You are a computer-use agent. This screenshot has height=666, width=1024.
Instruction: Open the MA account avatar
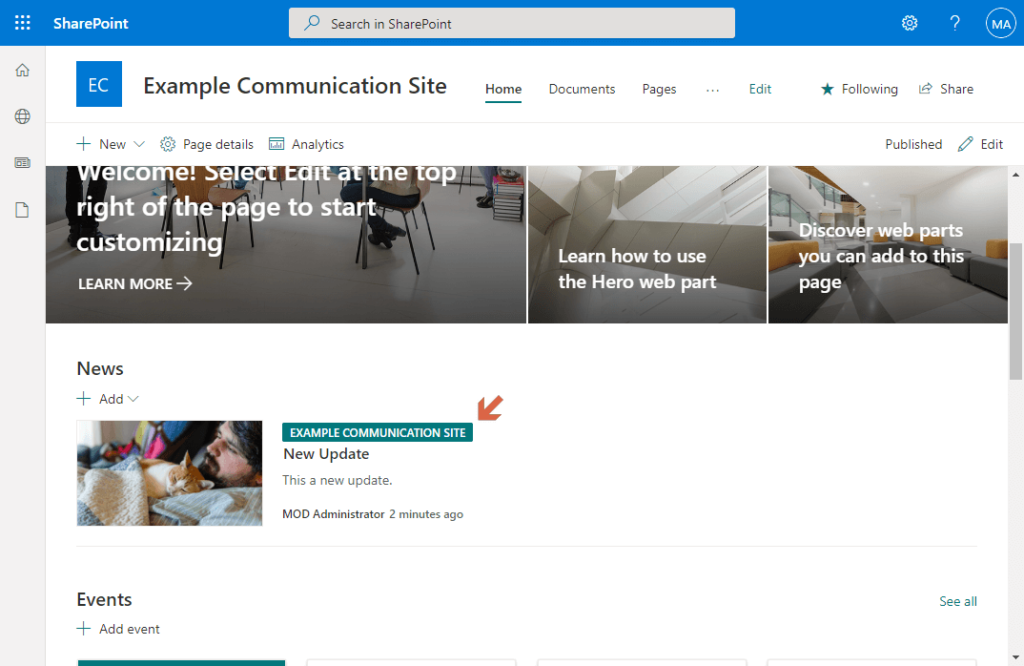tap(1000, 24)
